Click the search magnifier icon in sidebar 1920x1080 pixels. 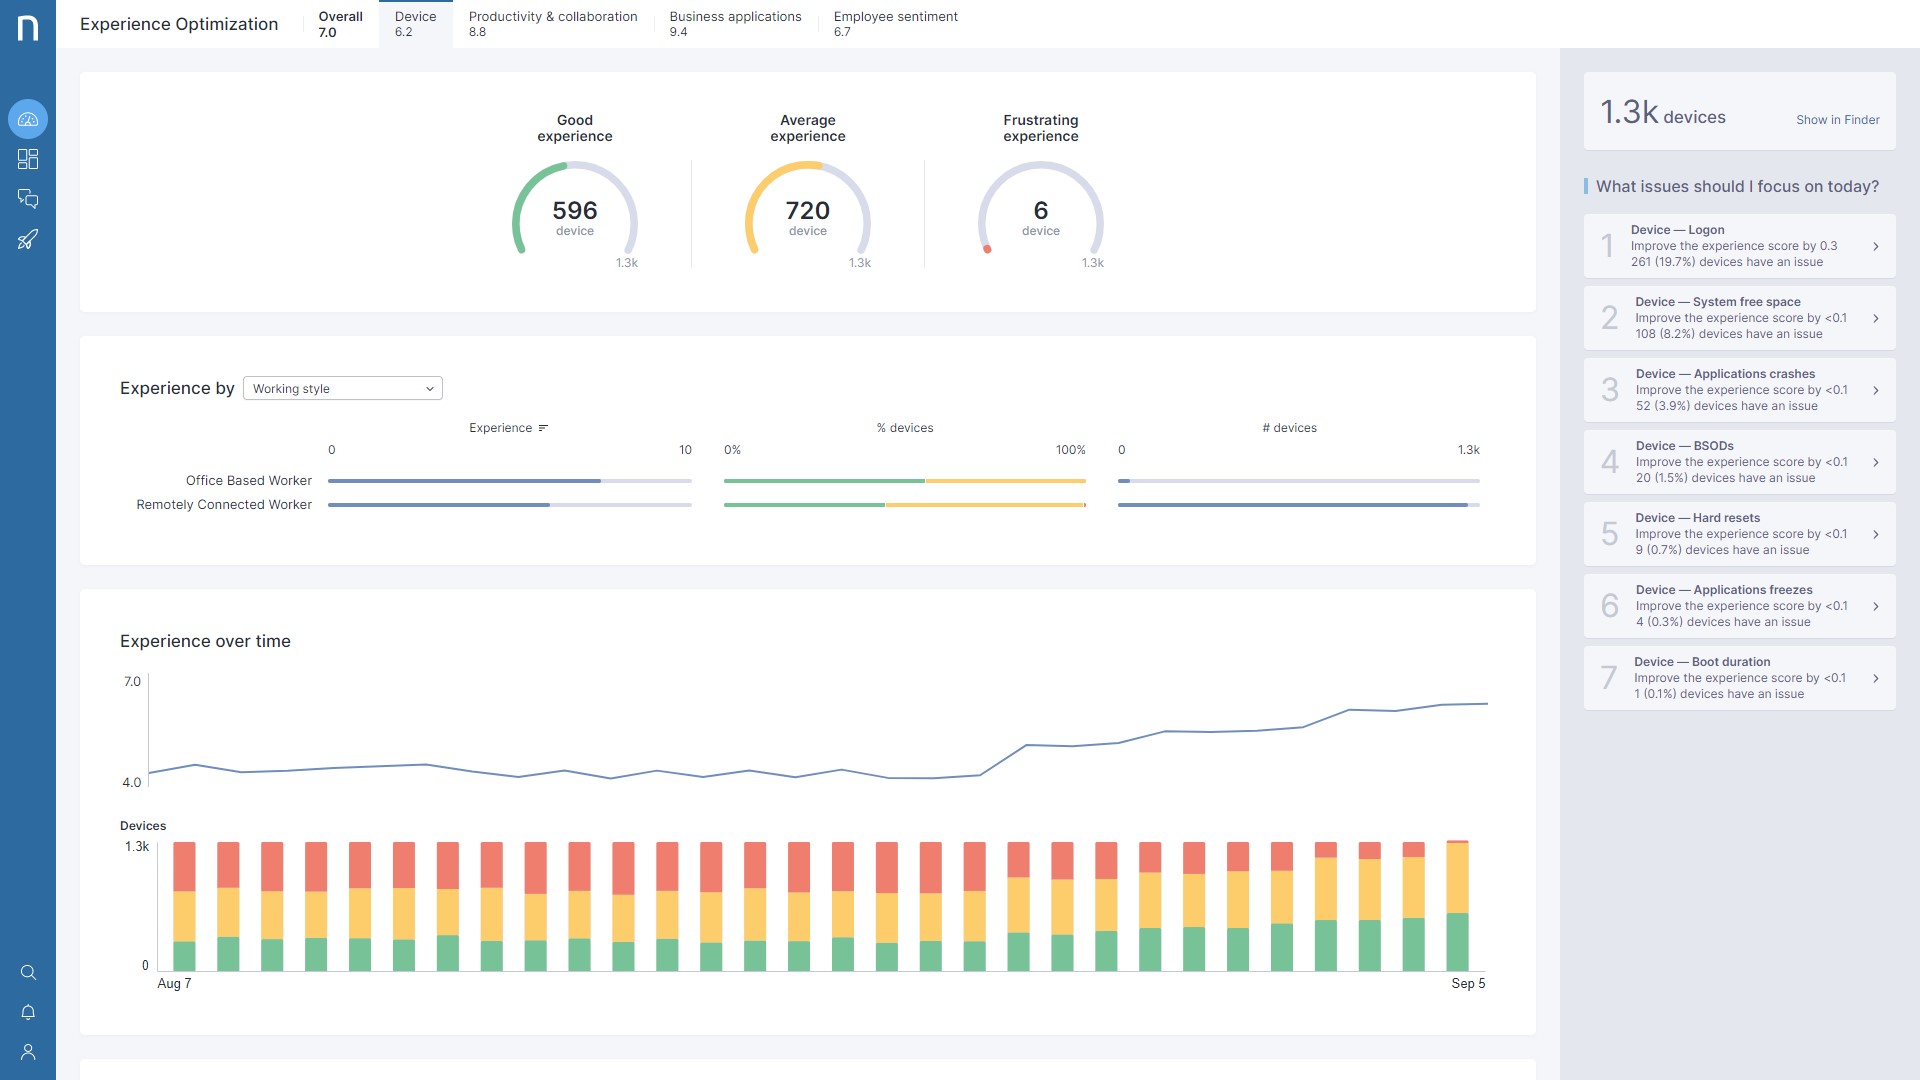click(28, 973)
